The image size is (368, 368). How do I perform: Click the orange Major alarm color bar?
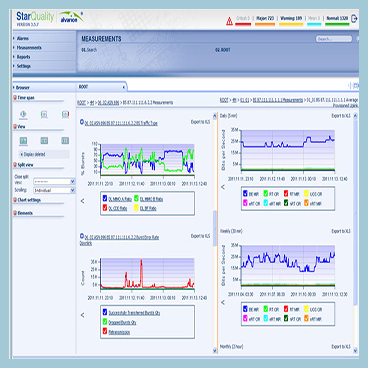(265, 24)
